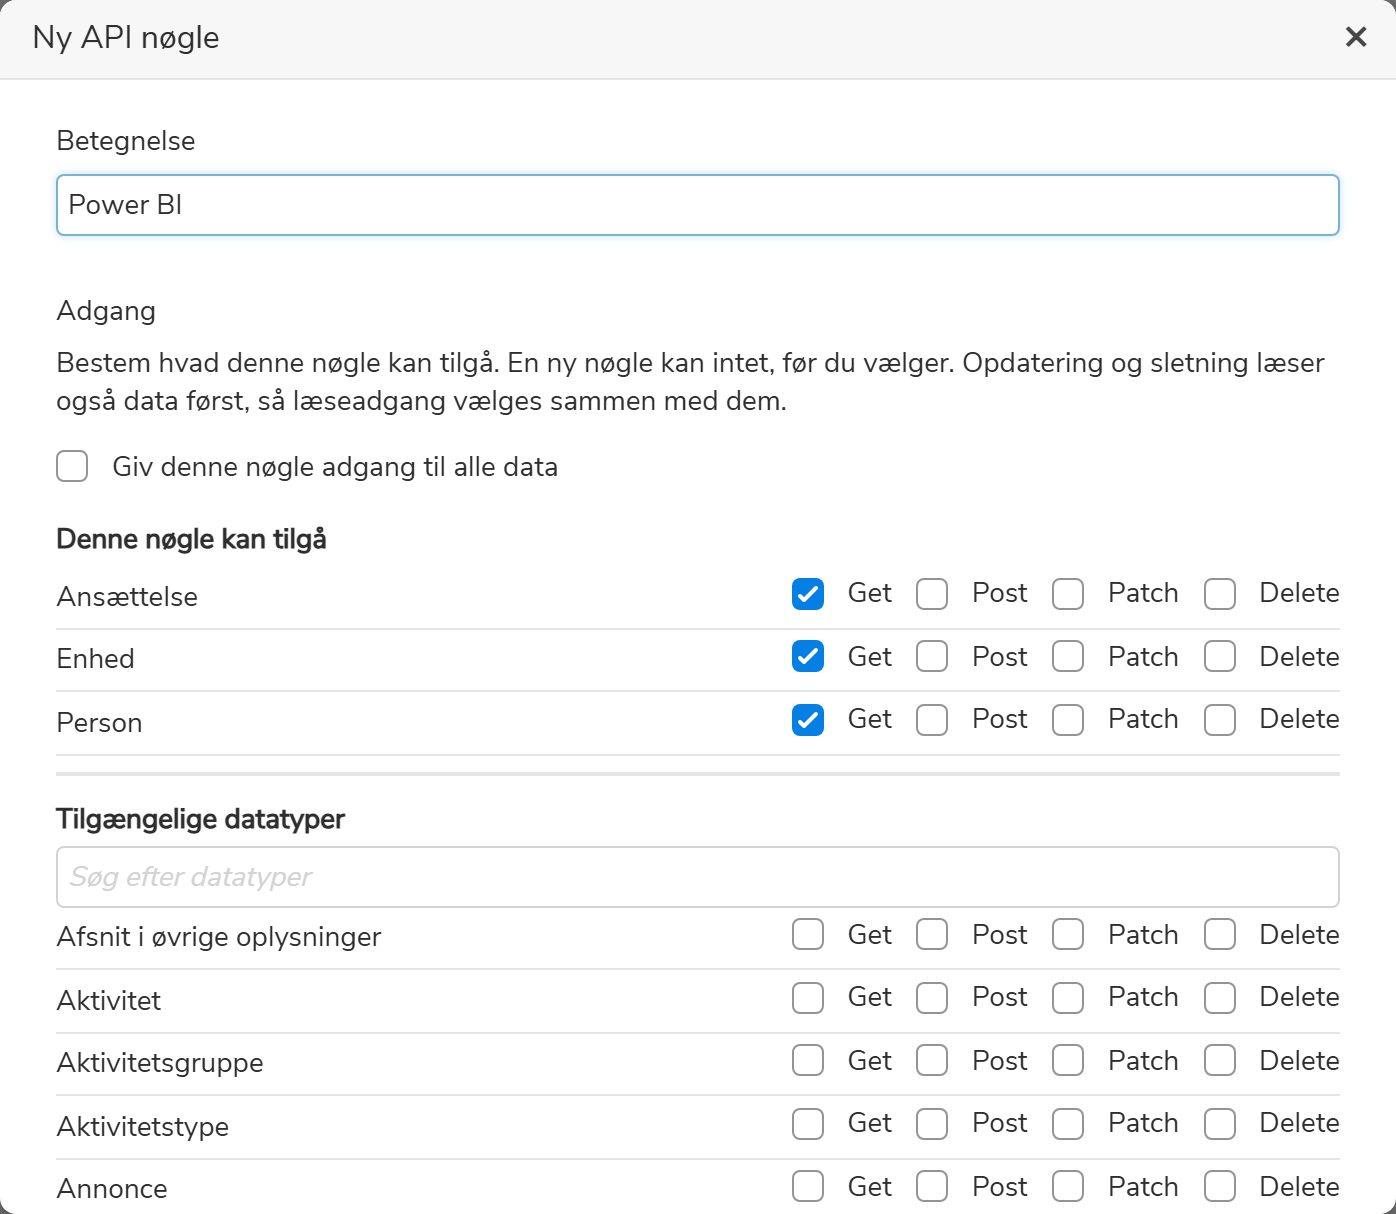Viewport: 1396px width, 1214px height.
Task: Check Post for Enhed
Action: coord(932,656)
